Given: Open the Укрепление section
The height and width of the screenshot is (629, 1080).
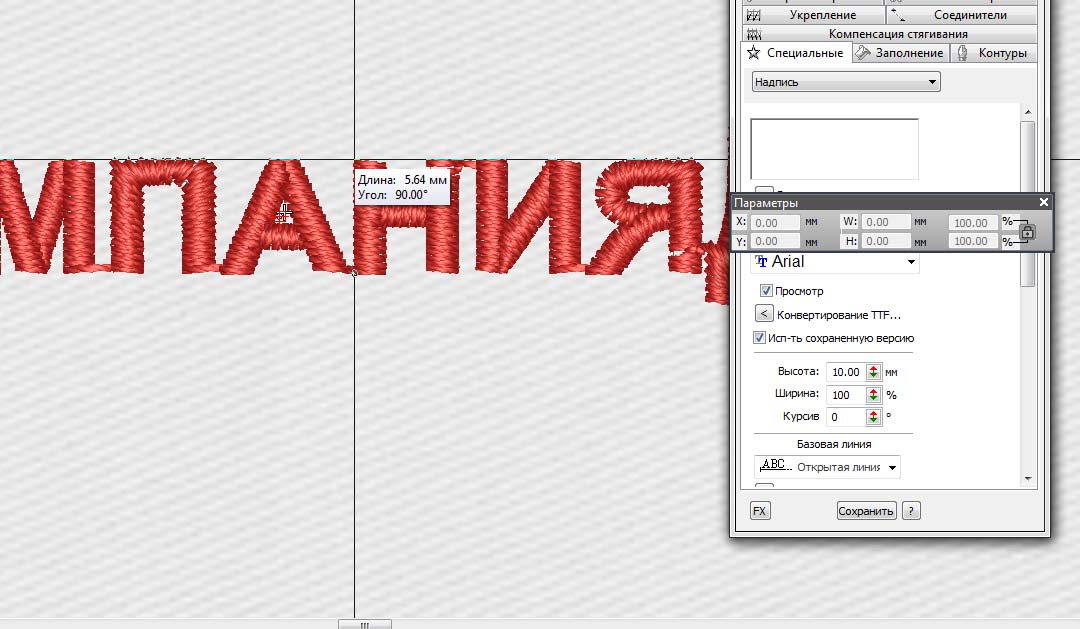Looking at the screenshot, I should click(813, 15).
